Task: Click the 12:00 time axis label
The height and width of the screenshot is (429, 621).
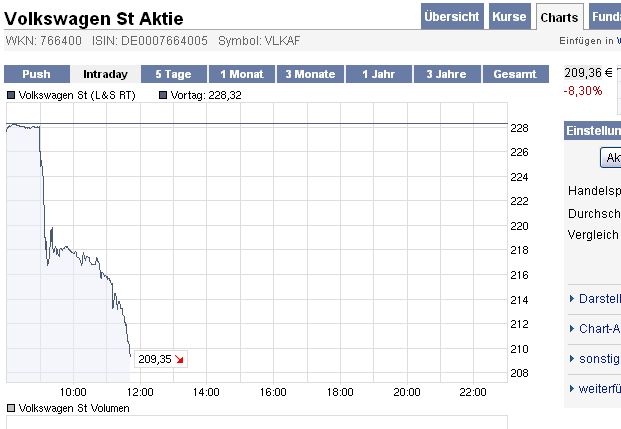Action: [x=140, y=392]
